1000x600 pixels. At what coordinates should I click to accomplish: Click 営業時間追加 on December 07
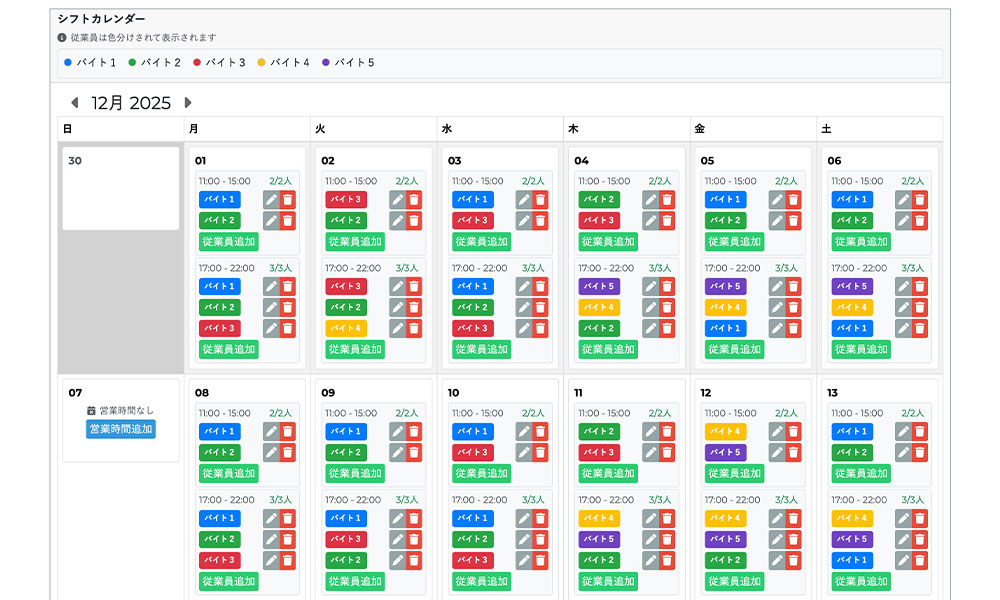pos(121,429)
